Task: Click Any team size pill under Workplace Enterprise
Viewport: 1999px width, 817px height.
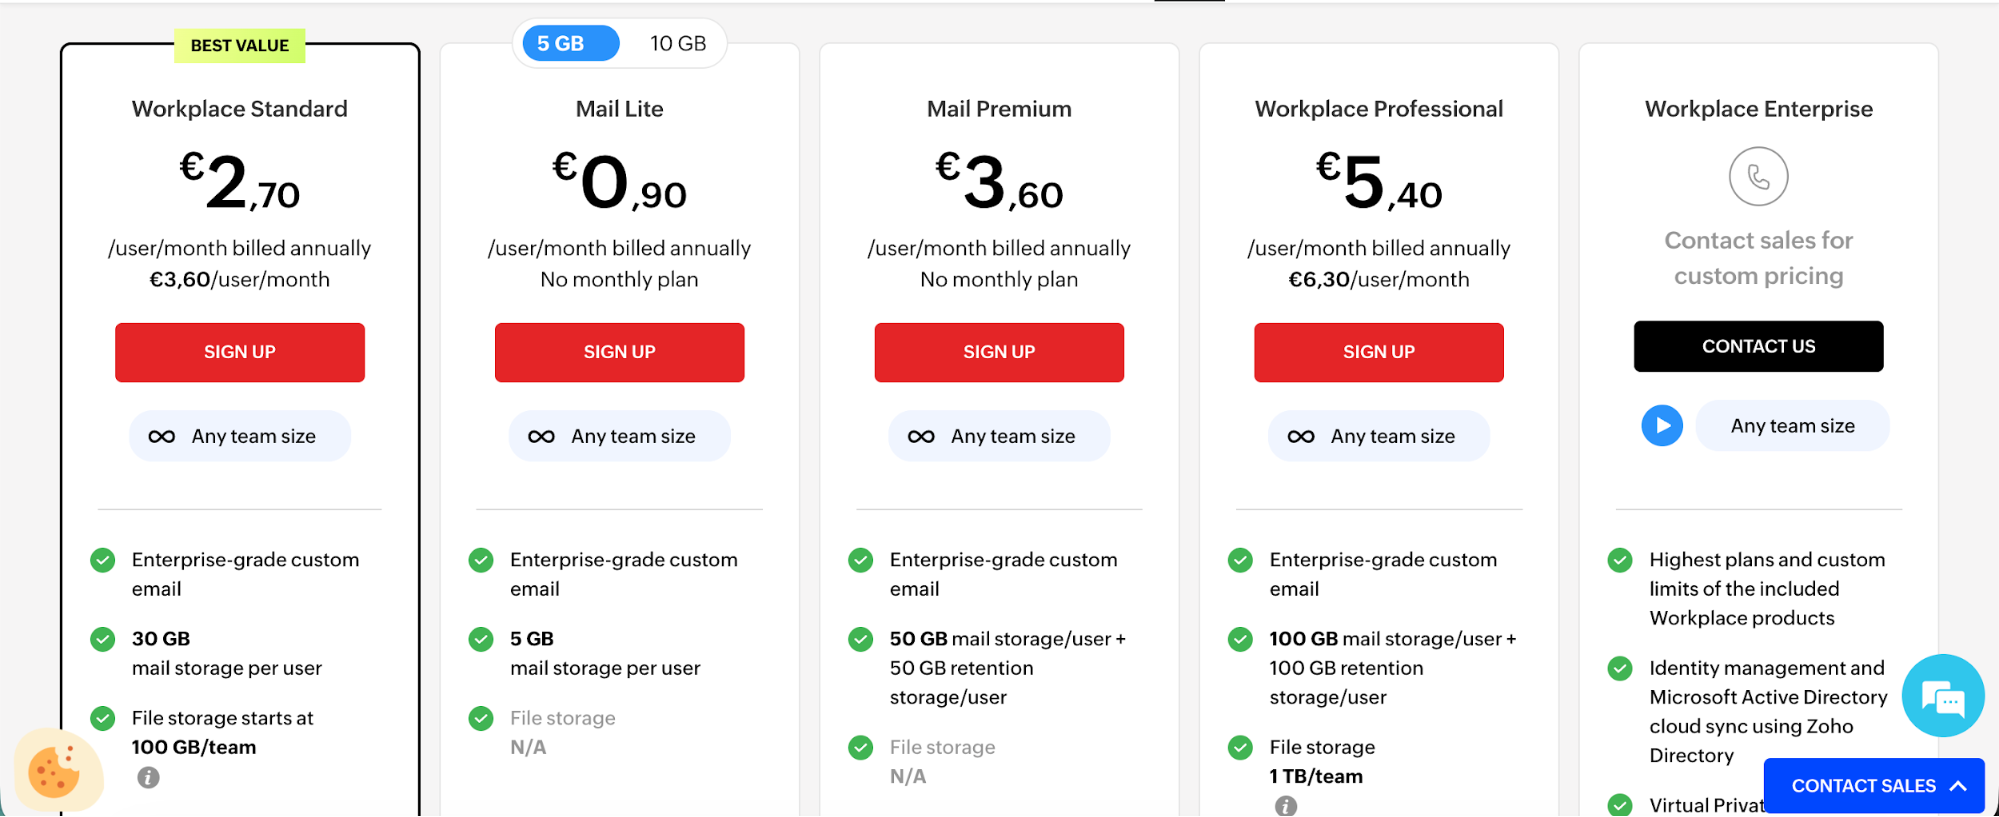Action: coord(1792,425)
